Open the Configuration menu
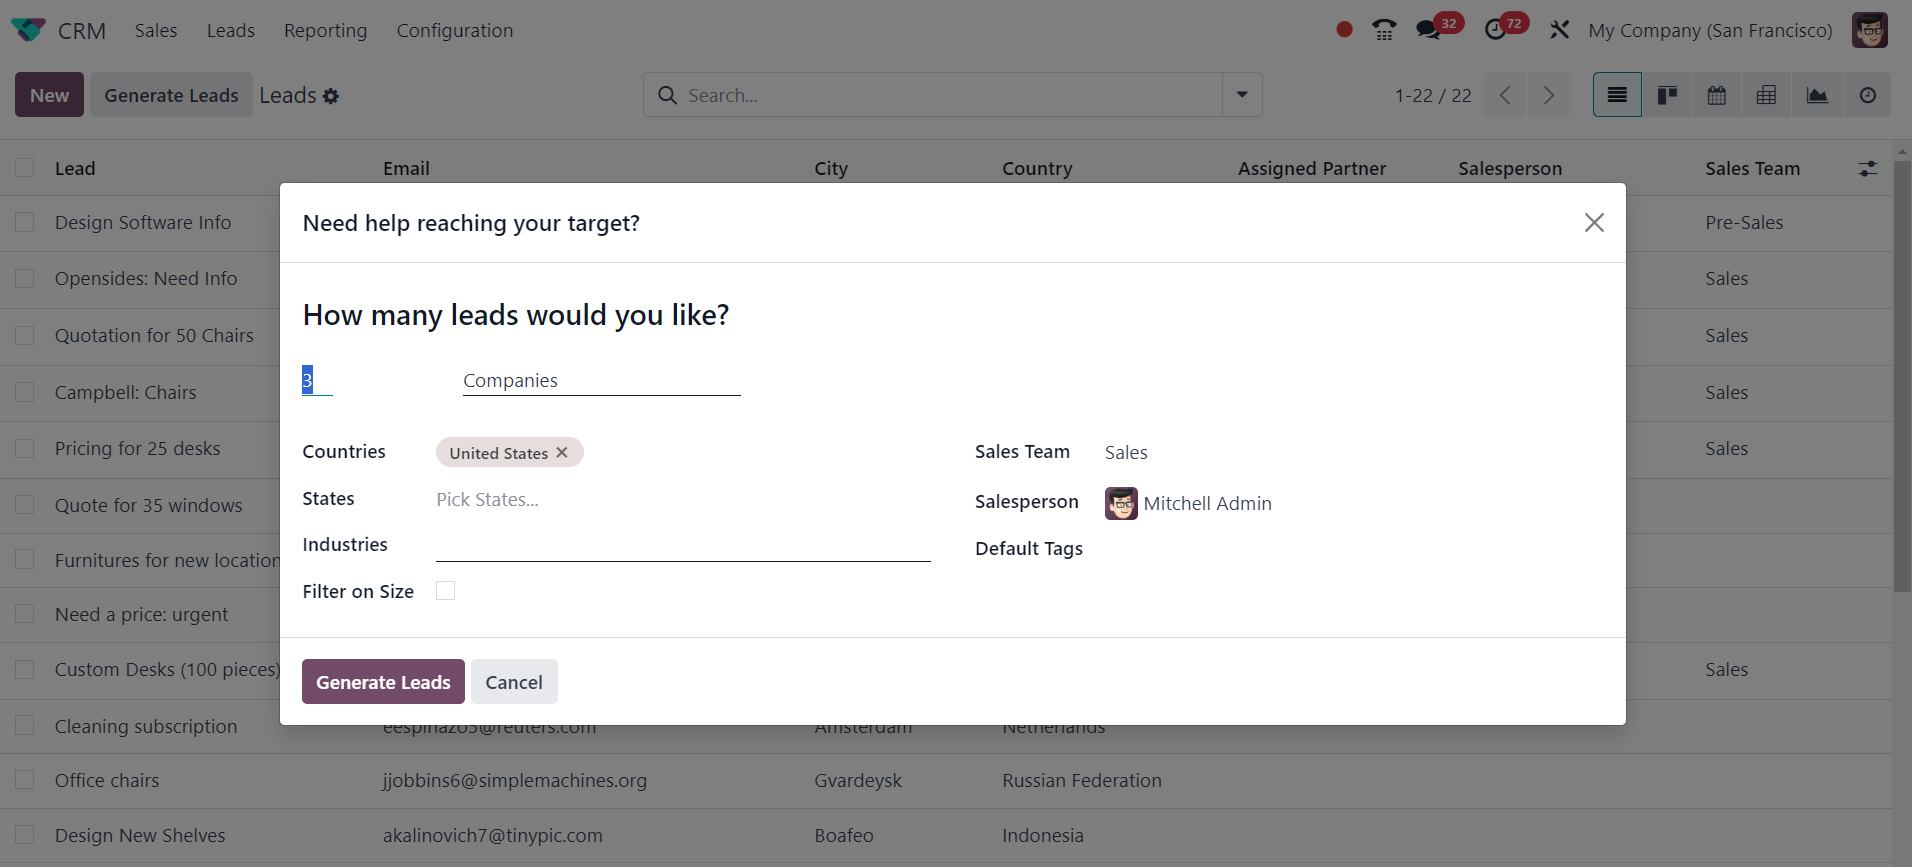 pyautogui.click(x=454, y=31)
